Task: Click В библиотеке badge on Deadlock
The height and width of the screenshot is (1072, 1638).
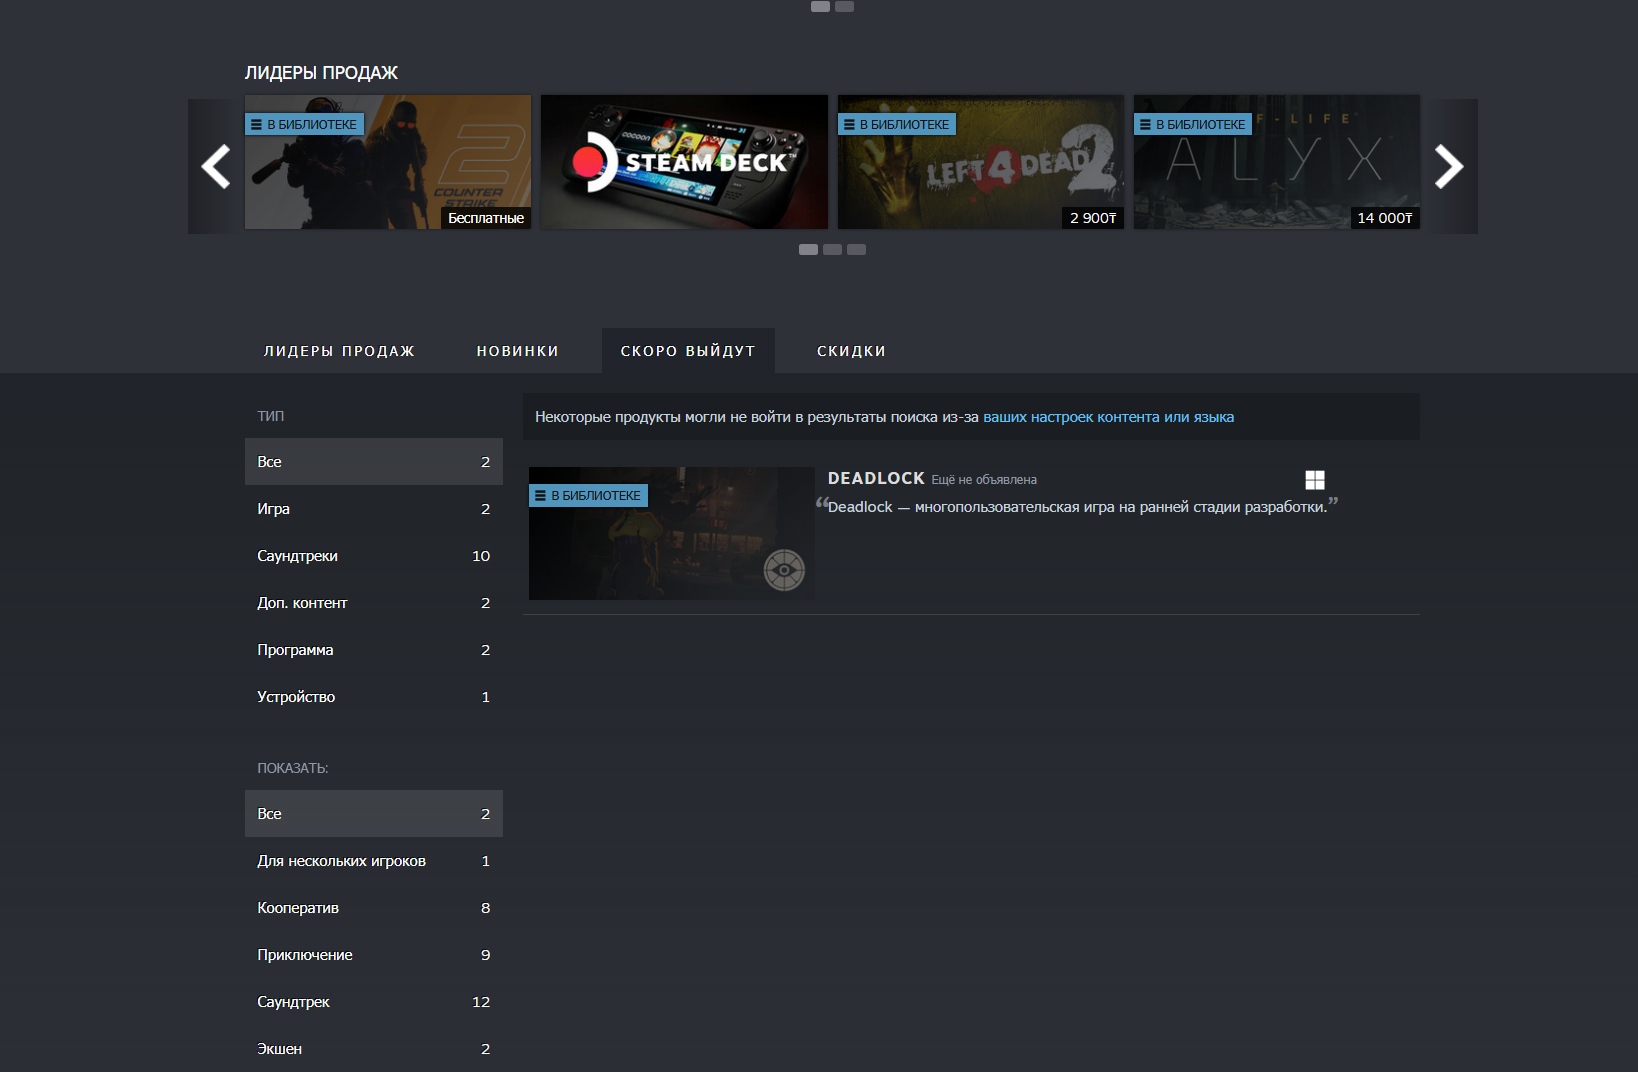Action: click(x=588, y=495)
